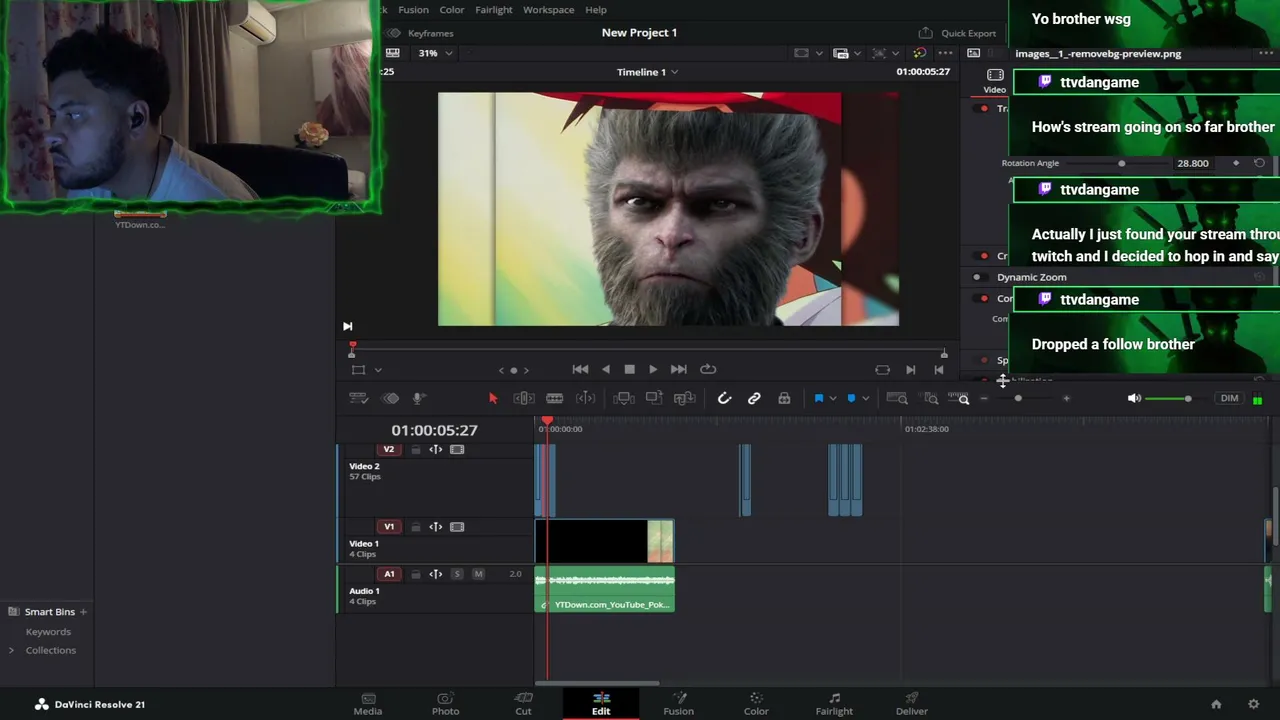The image size is (1280, 720).
Task: Adjust the monitor volume slider
Action: click(1169, 399)
